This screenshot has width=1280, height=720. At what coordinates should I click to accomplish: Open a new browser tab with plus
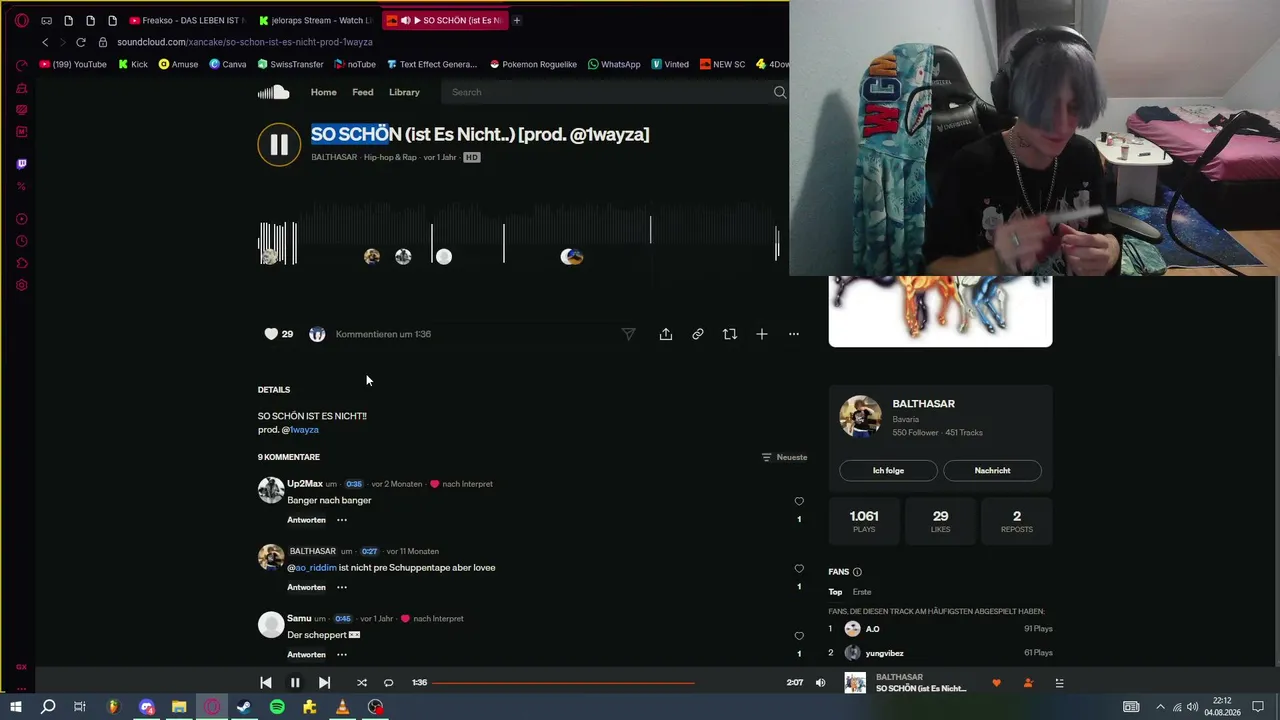click(x=517, y=20)
